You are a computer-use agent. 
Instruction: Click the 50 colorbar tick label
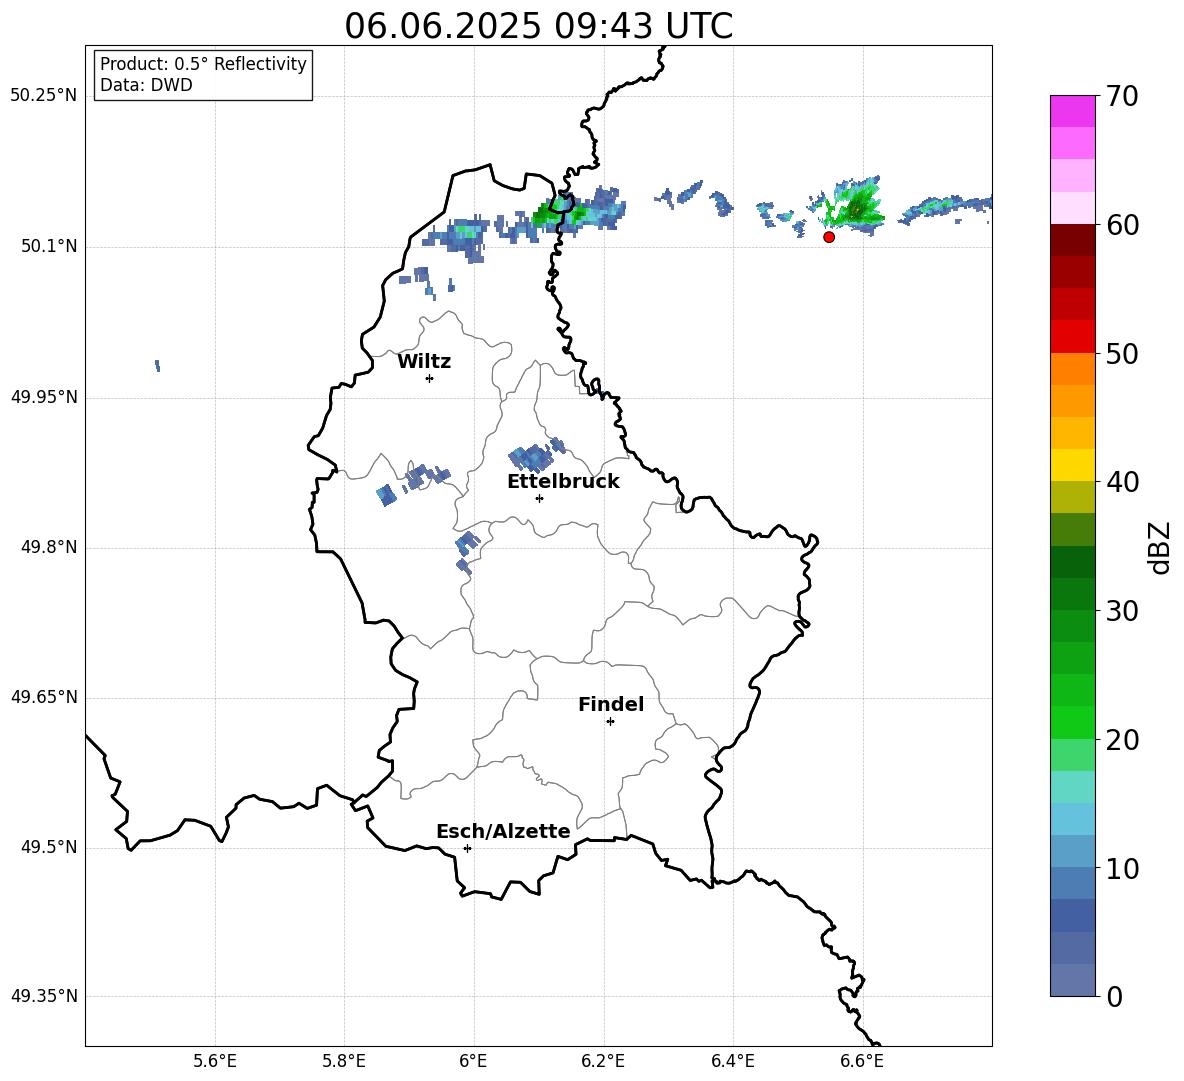1122,353
